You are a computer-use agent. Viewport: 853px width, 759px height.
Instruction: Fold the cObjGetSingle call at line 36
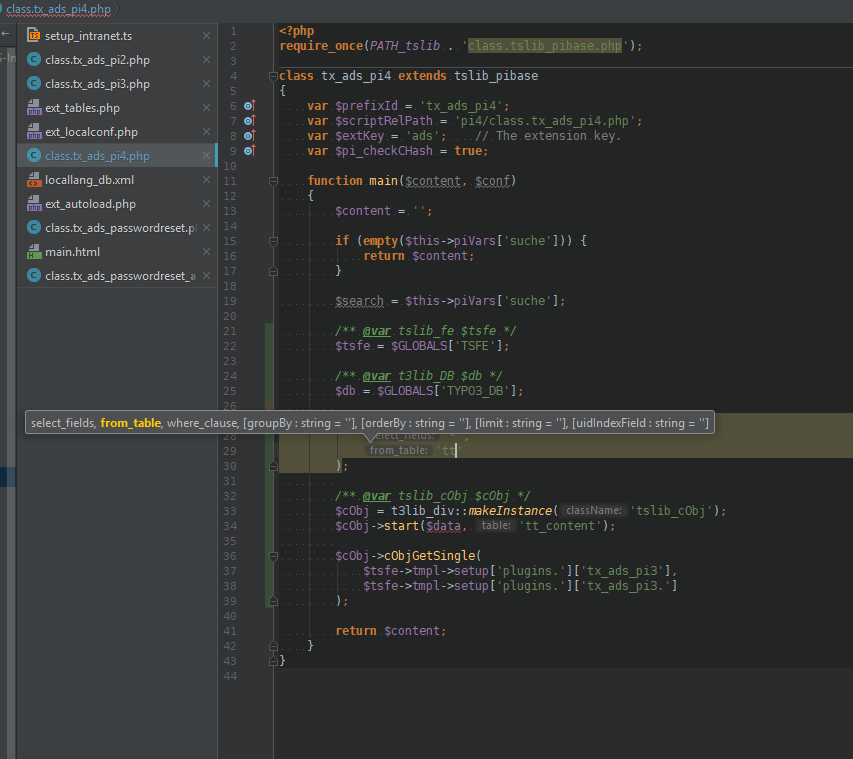(x=272, y=556)
